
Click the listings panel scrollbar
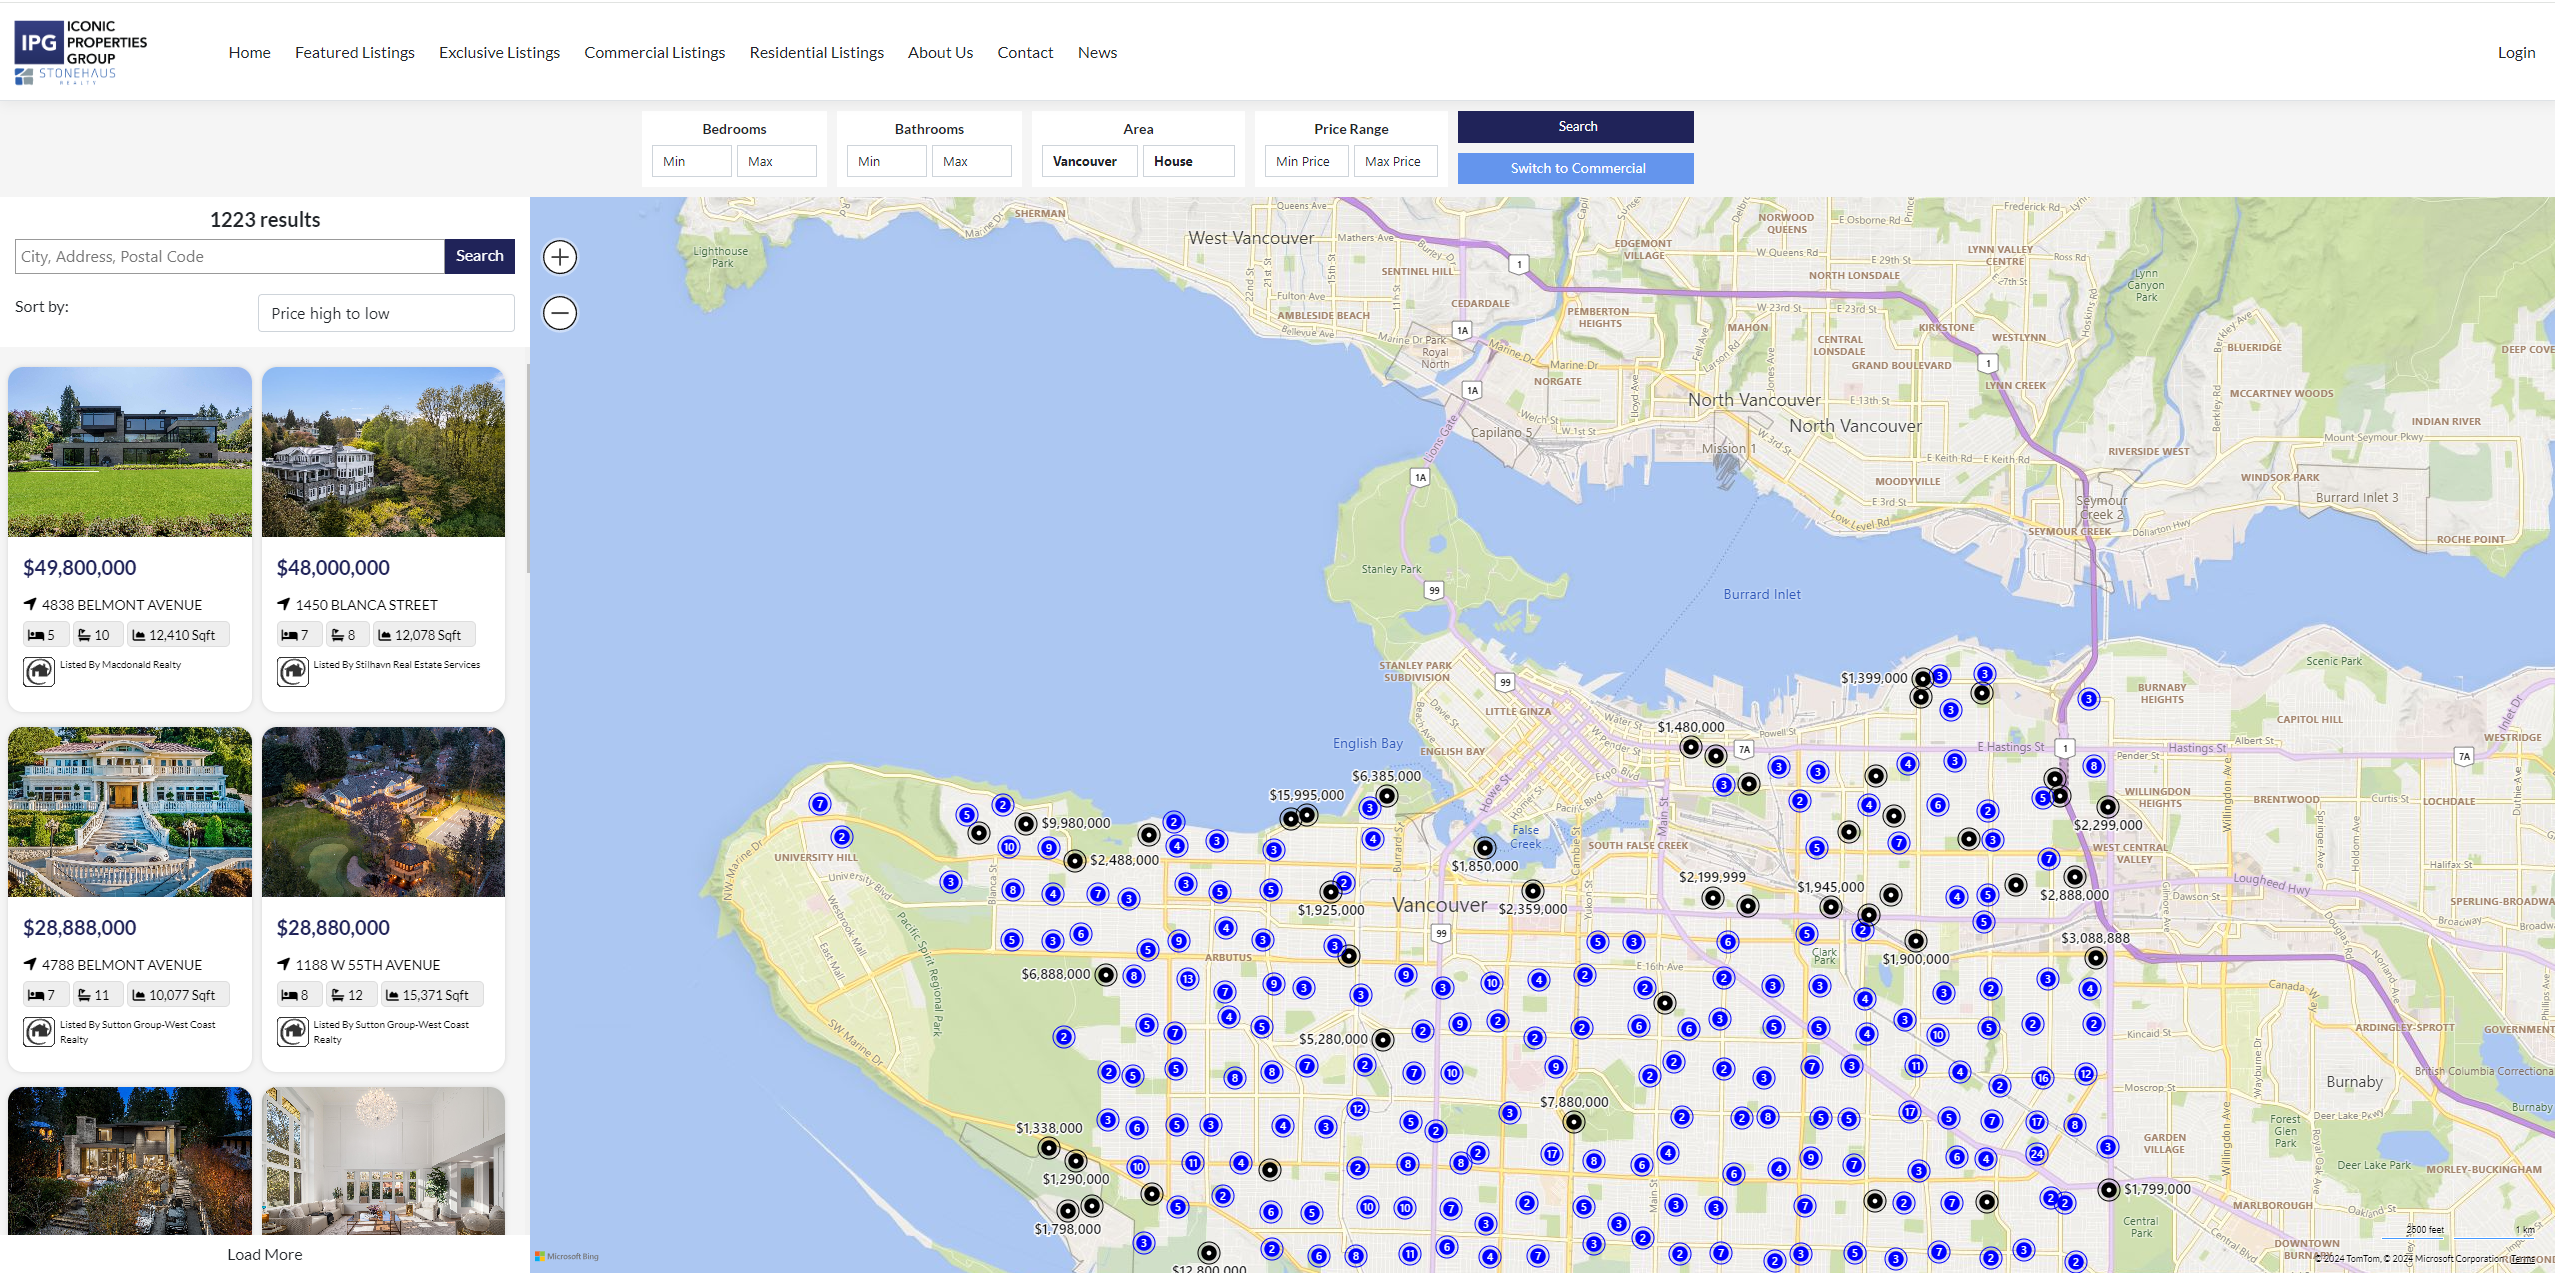(x=527, y=470)
